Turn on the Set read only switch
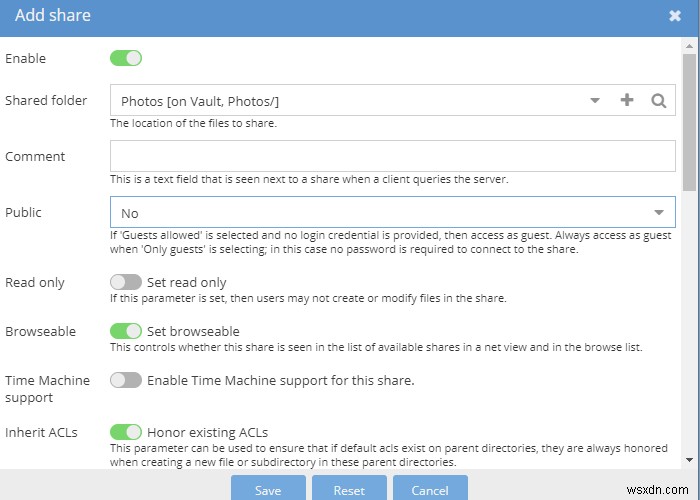700x500 pixels. (x=126, y=282)
